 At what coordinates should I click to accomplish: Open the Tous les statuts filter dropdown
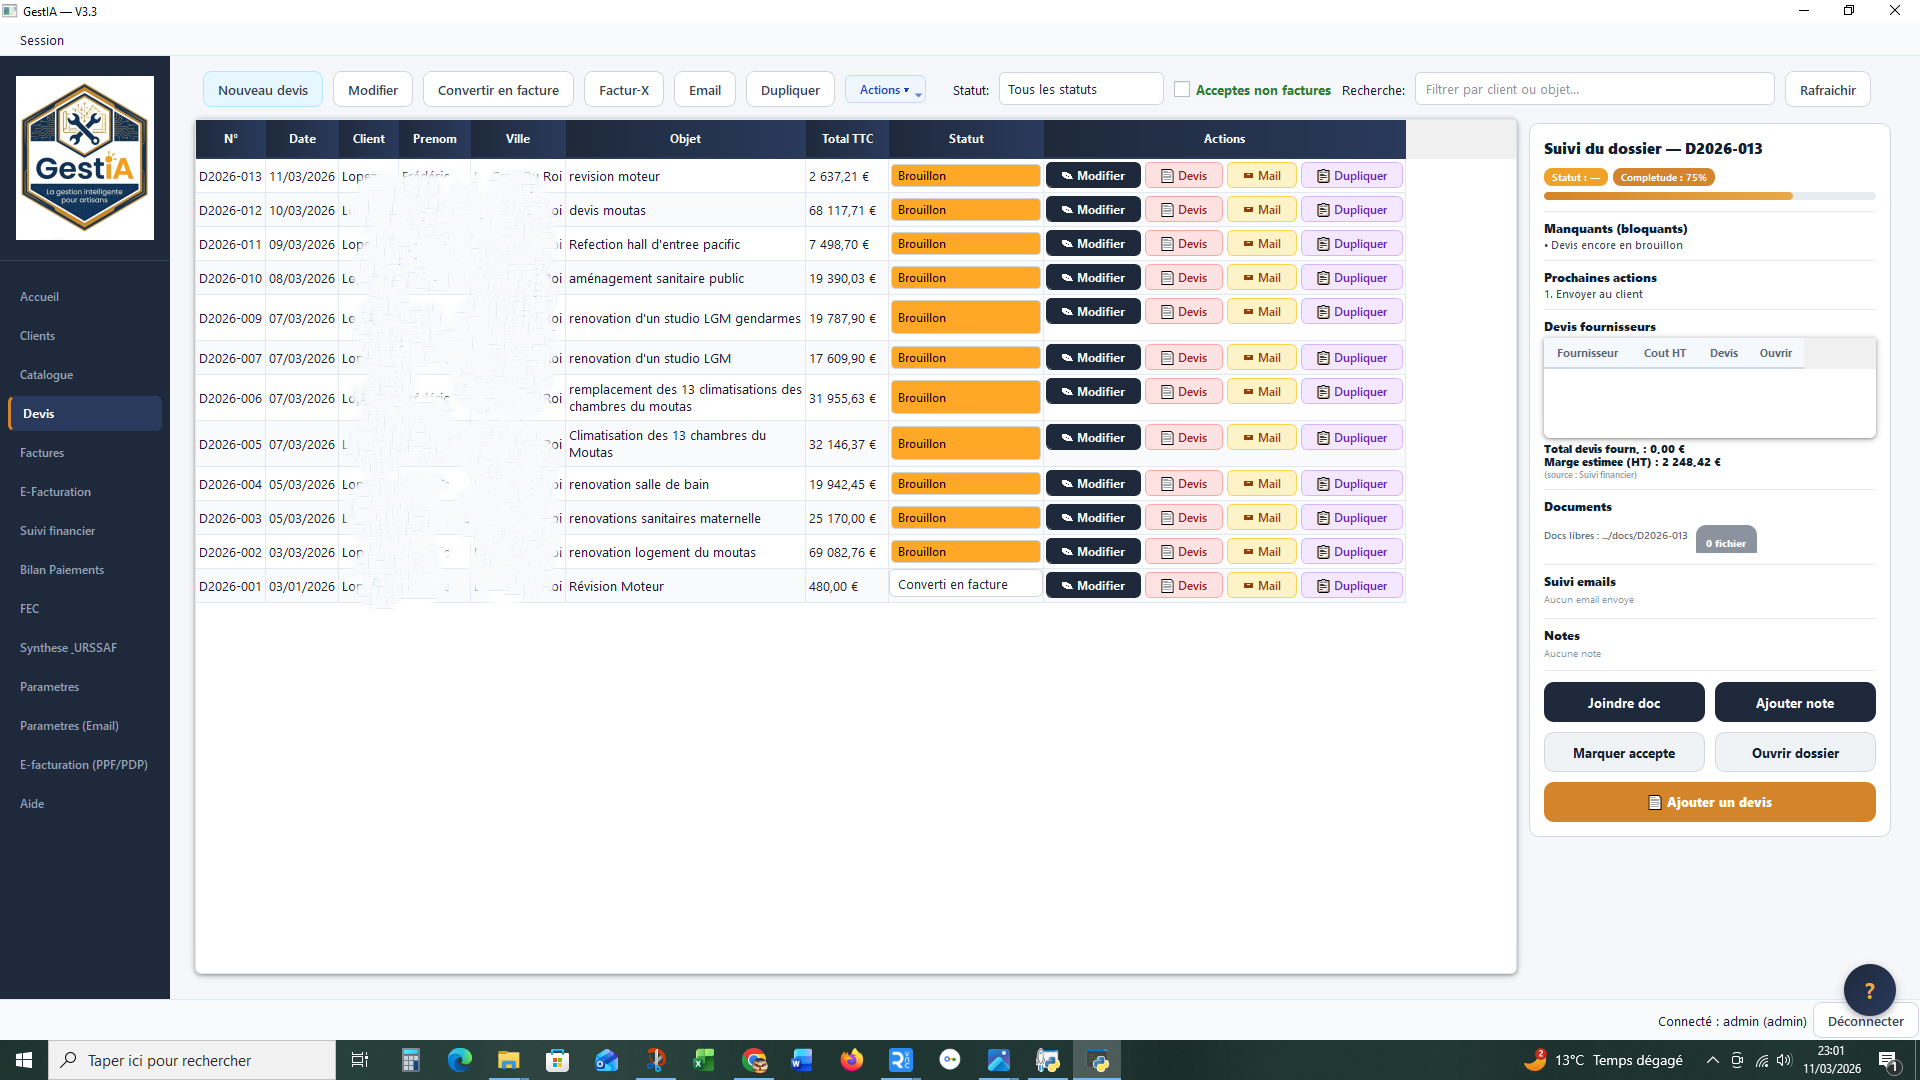pyautogui.click(x=1080, y=90)
